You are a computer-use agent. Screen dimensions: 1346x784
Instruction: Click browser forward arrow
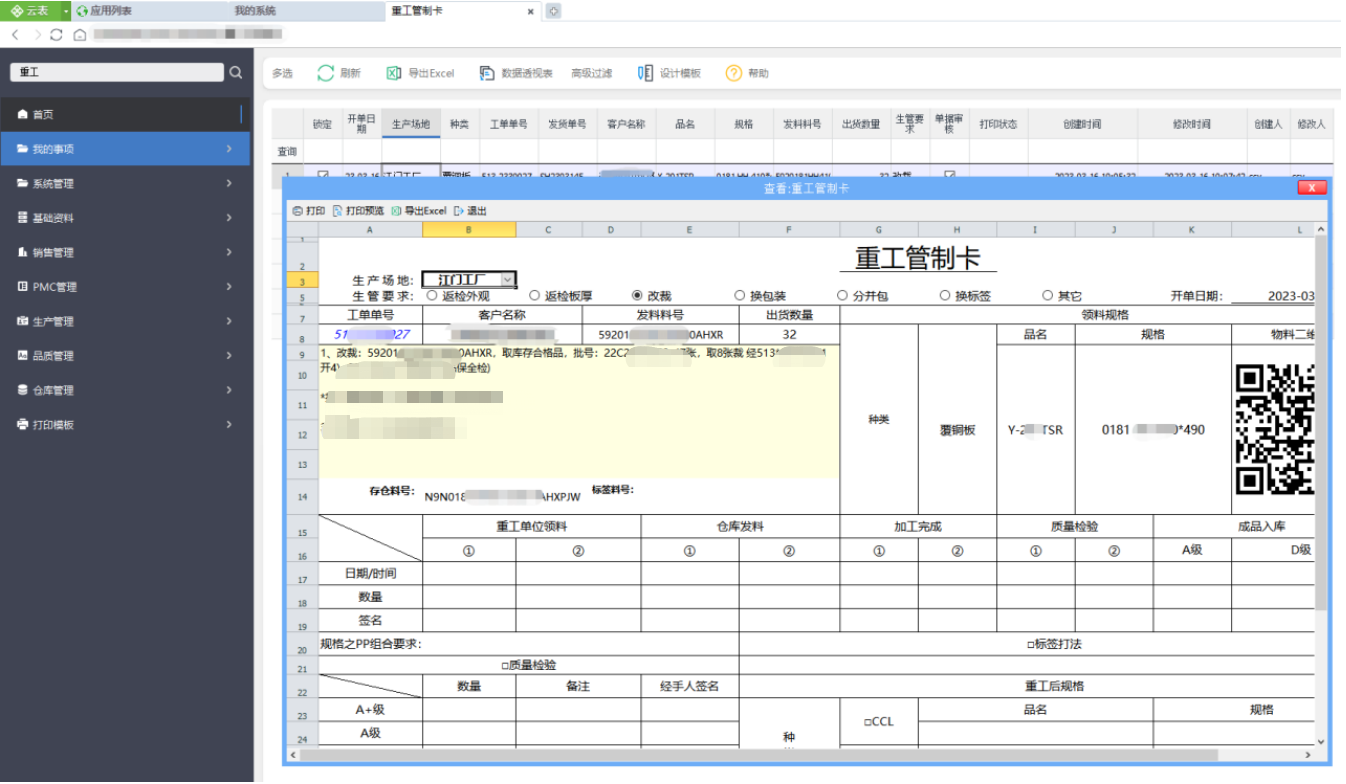[37, 34]
